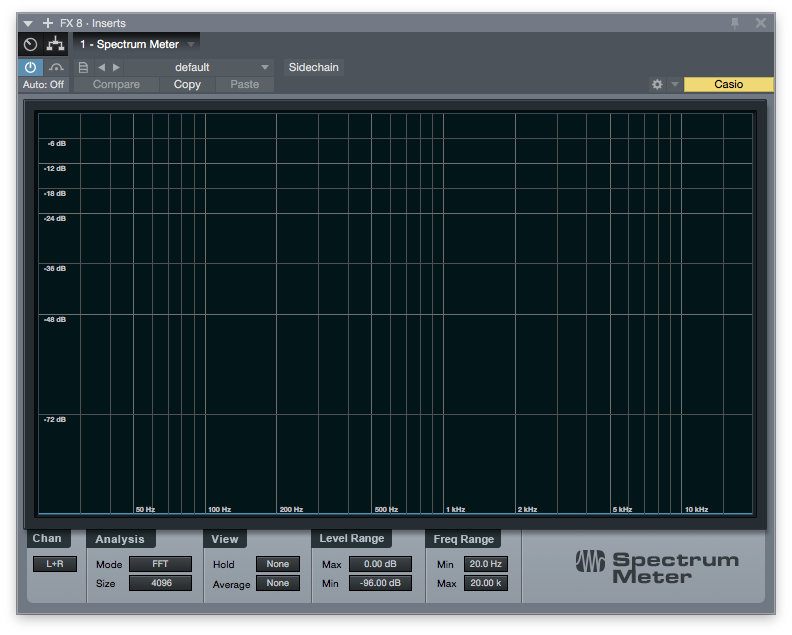Go to the next preset arrow
This screenshot has width=792, height=635.
coord(116,68)
